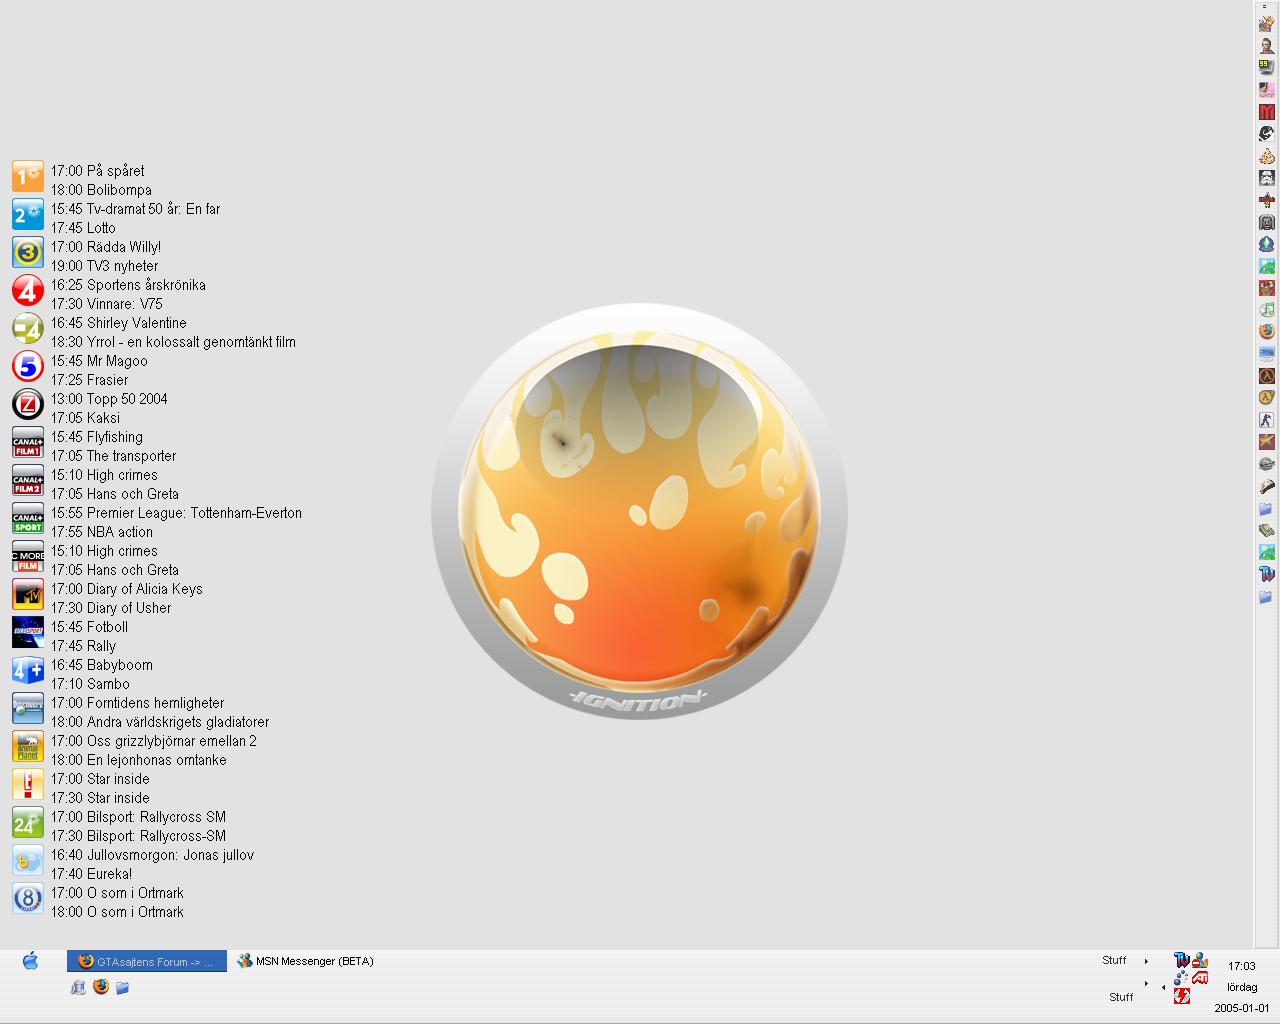This screenshot has width=1280, height=1024.
Task: Launch Firefox from the quick launch bar
Action: point(100,987)
